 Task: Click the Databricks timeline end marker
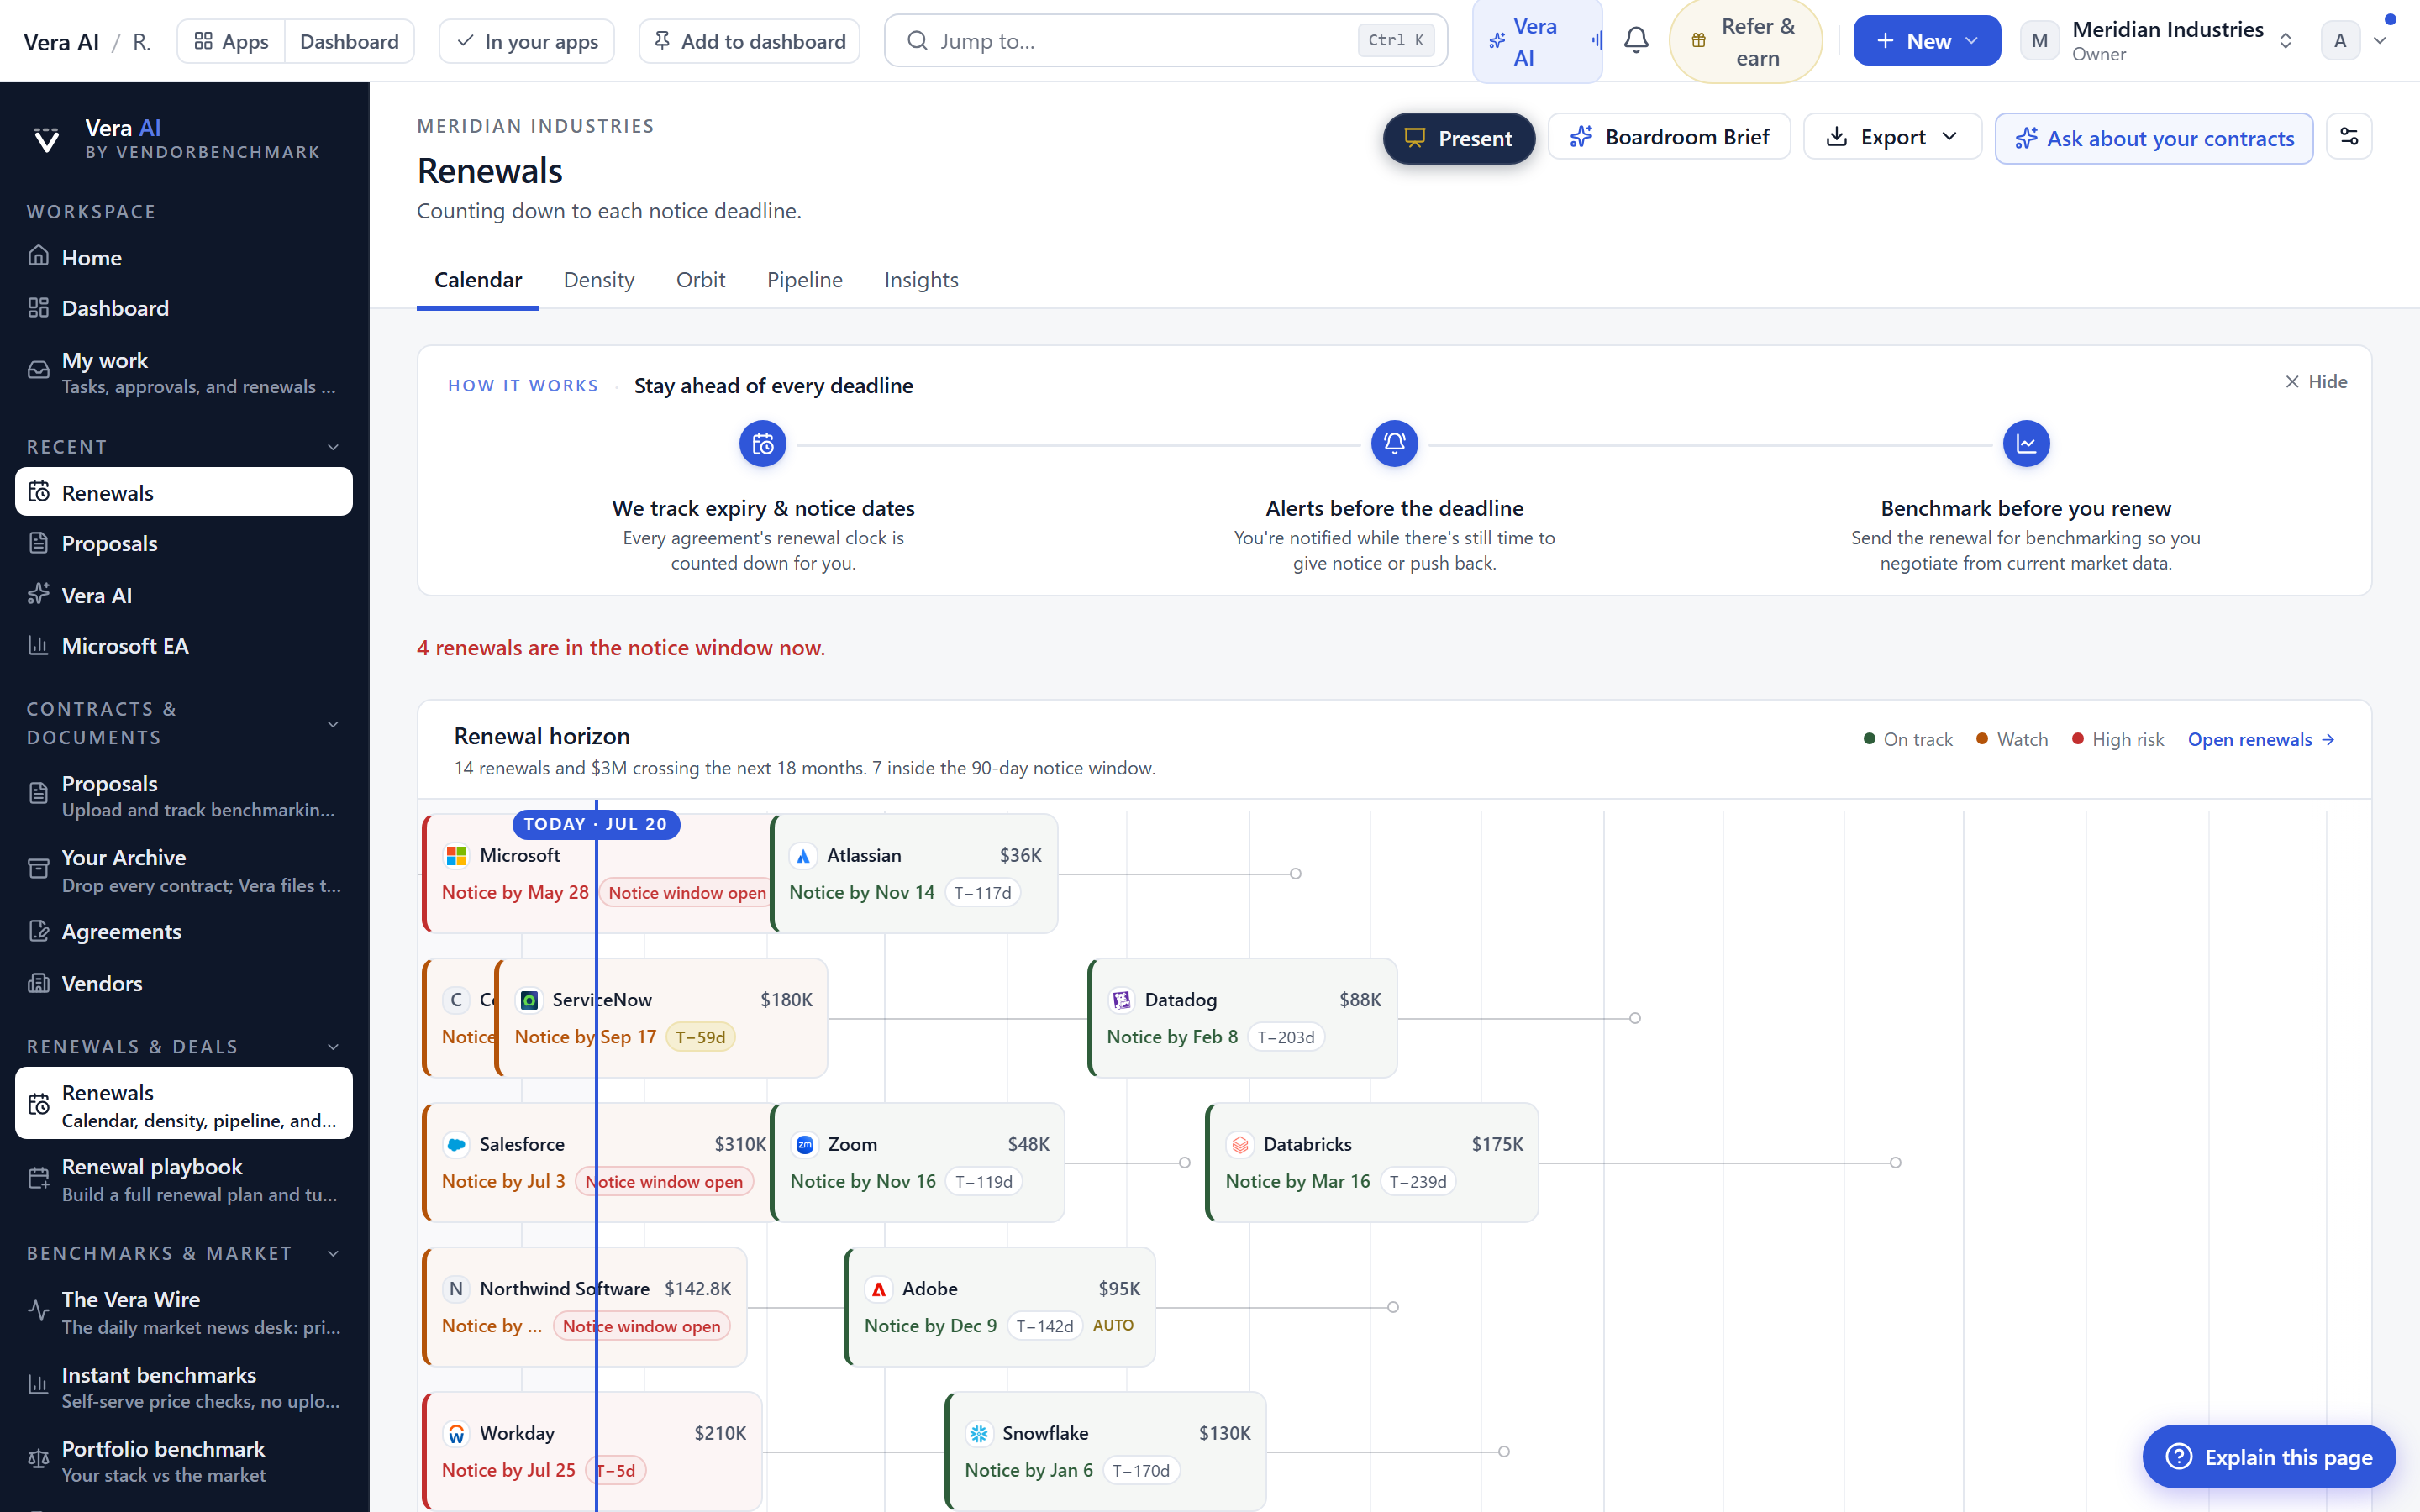[1895, 1163]
